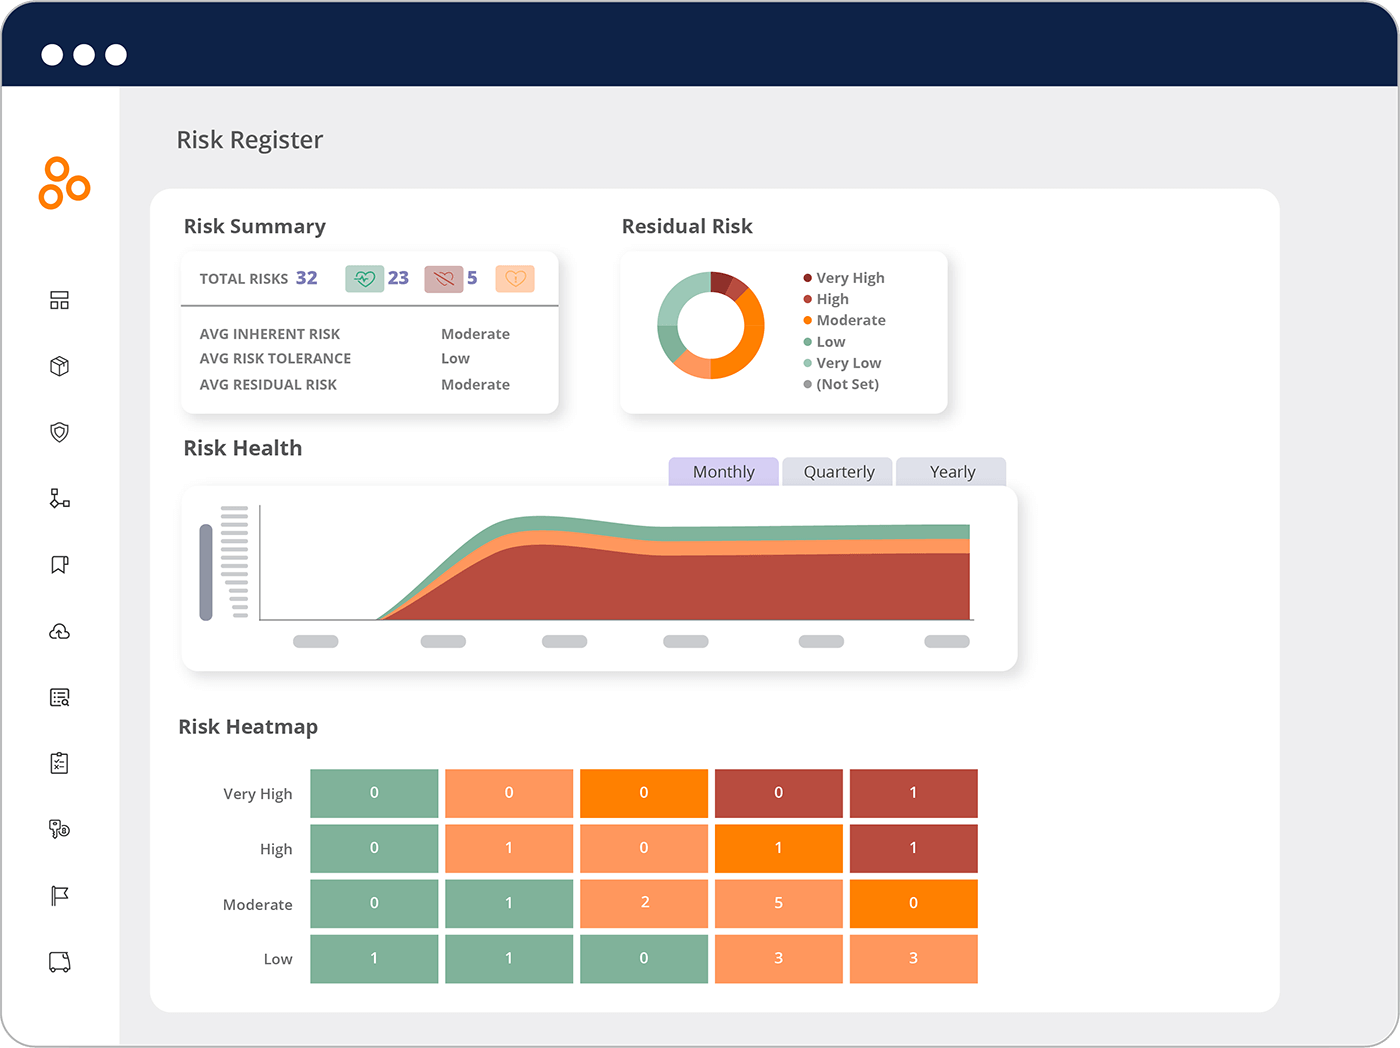Open the dashboard layout icon in sidebar
Screen dimensions: 1400x1048
click(60, 300)
